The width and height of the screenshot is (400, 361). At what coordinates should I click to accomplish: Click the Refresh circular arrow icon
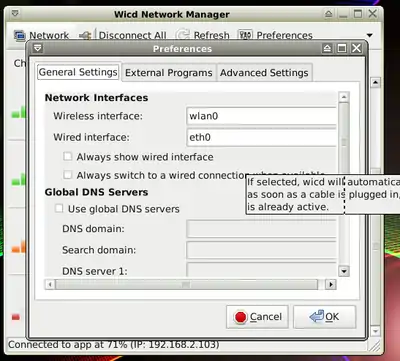click(182, 35)
